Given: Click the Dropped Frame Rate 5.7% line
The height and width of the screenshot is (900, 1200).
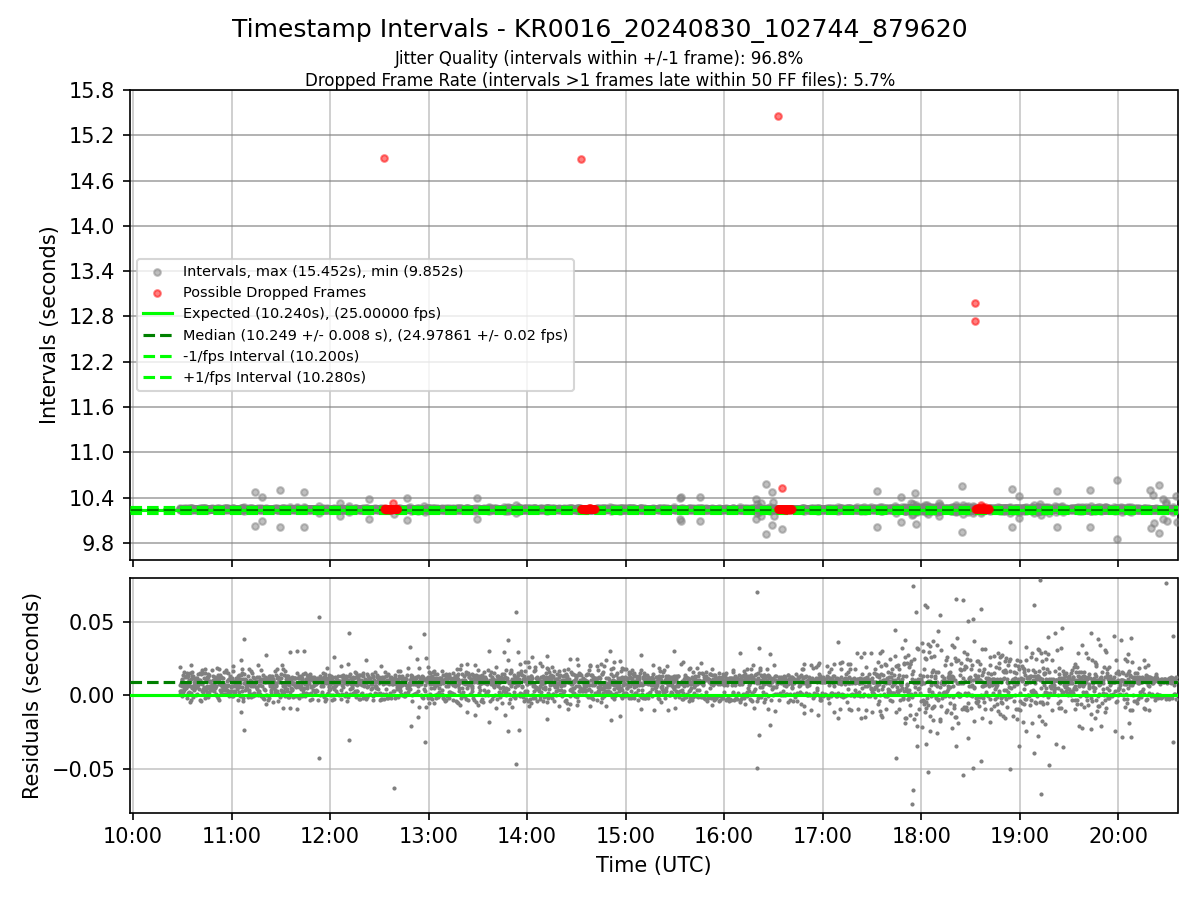Looking at the screenshot, I should coord(599,80).
